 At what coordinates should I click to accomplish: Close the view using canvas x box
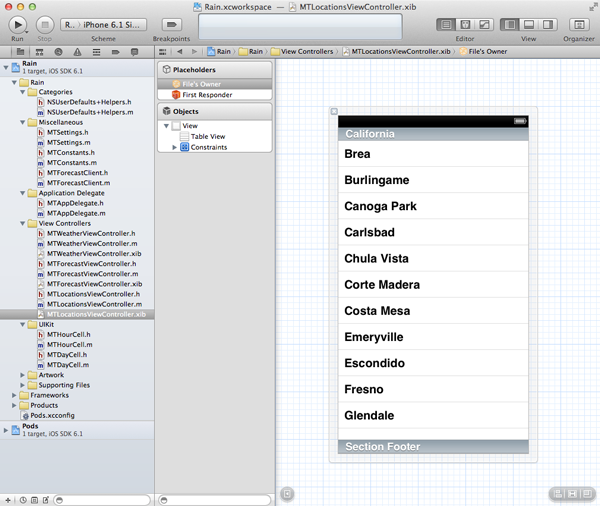334,111
